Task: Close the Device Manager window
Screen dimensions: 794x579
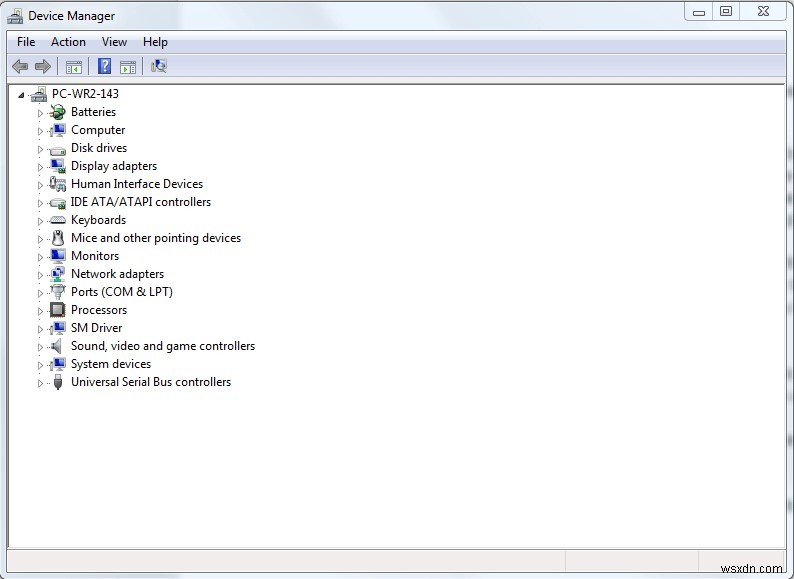Action: coord(764,12)
